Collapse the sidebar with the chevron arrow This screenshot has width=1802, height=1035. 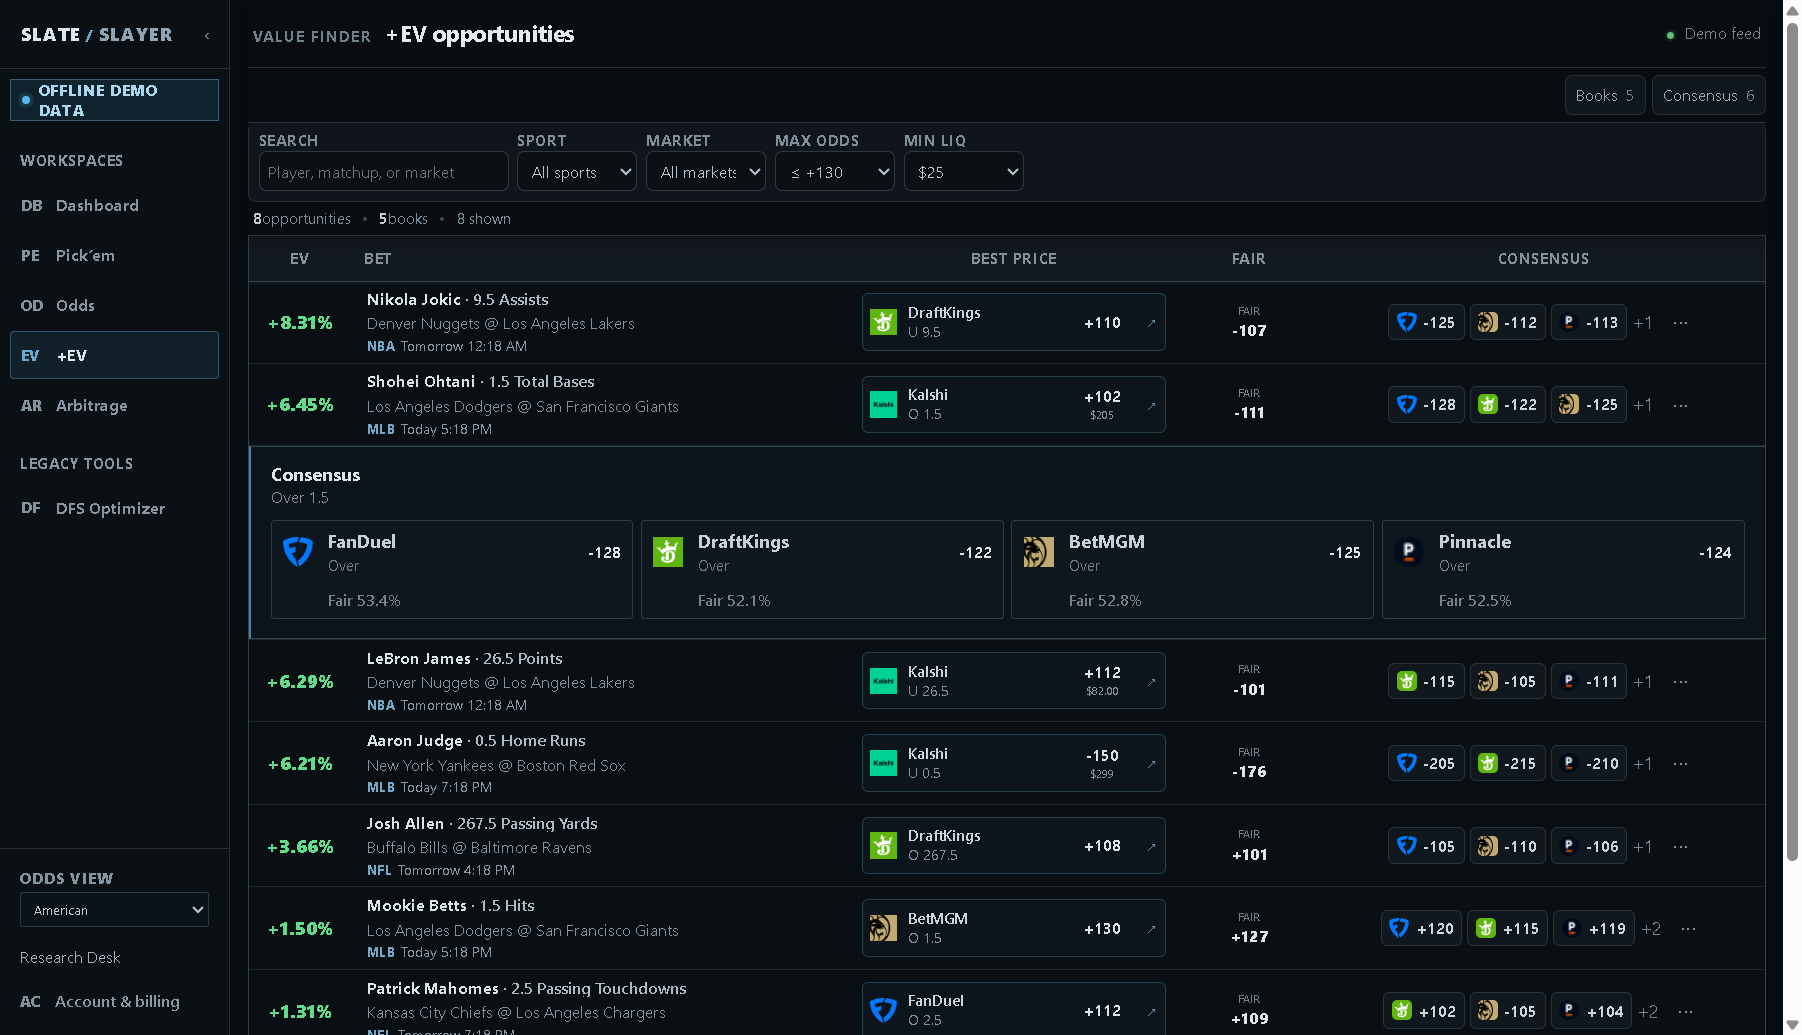tap(207, 35)
